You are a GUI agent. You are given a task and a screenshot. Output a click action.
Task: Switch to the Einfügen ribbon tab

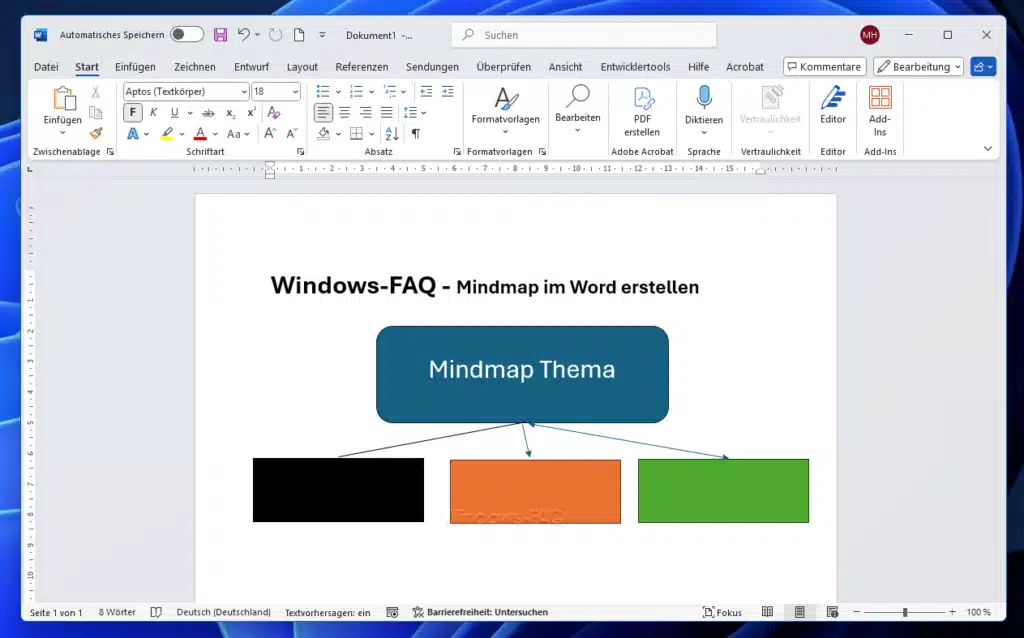click(135, 67)
